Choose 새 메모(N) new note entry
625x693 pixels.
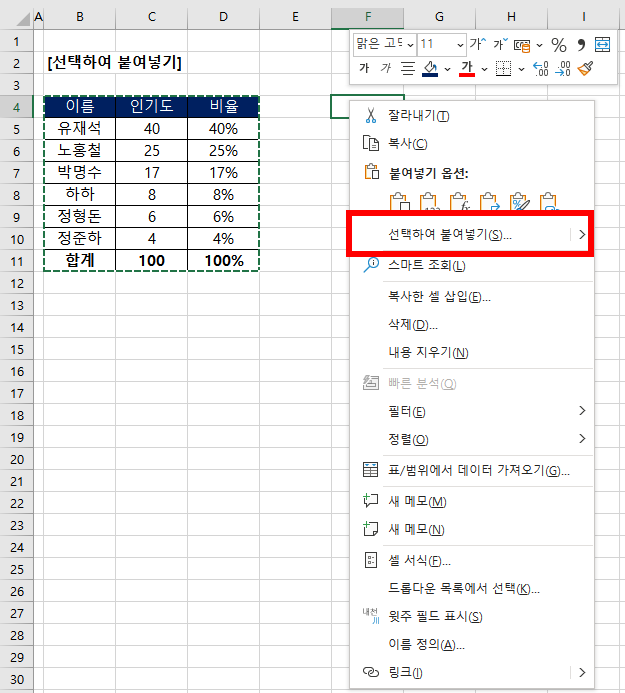tap(472, 529)
